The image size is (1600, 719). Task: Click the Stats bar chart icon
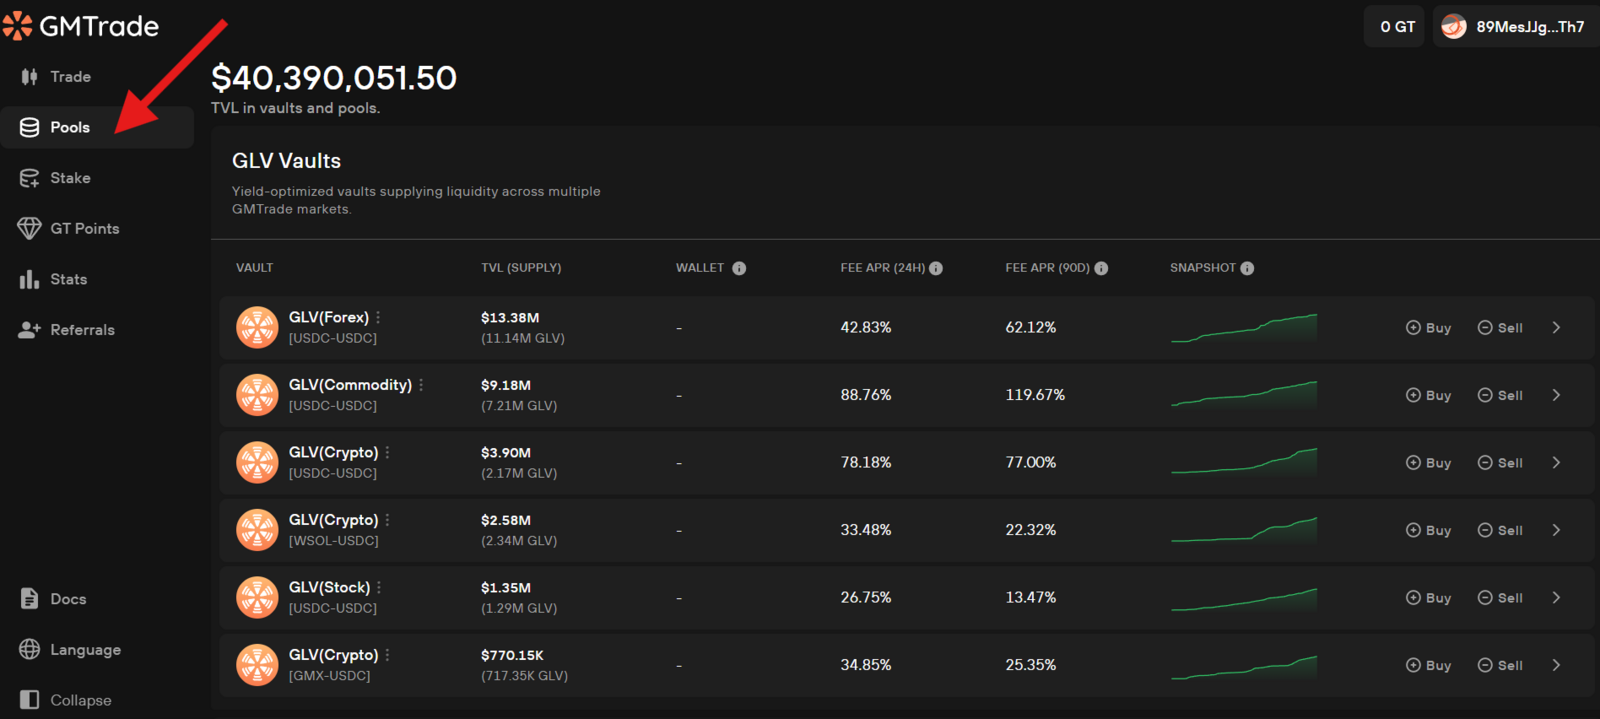point(29,279)
